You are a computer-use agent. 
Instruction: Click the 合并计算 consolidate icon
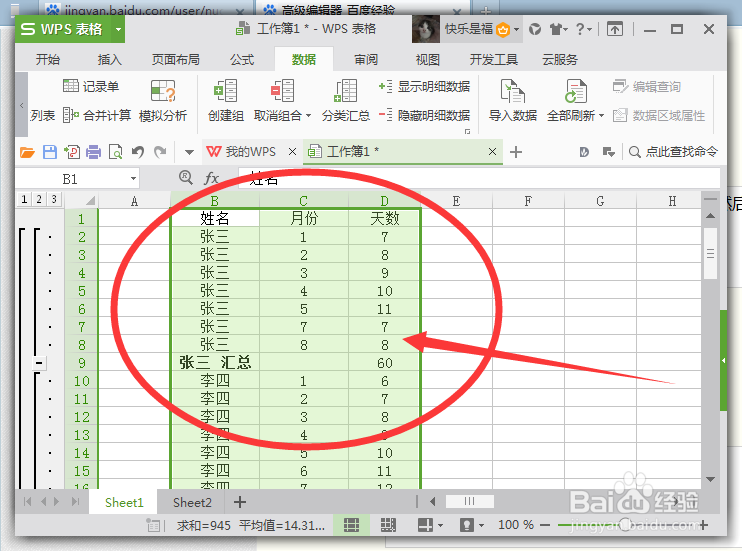pos(71,115)
